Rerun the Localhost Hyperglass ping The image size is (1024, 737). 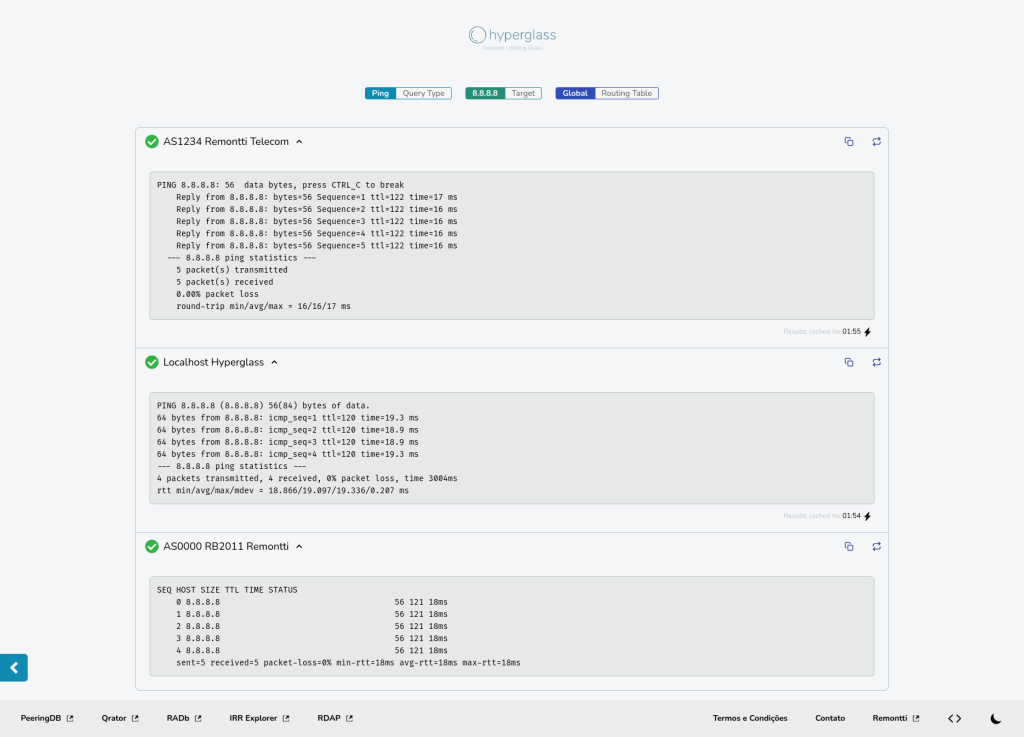point(876,362)
